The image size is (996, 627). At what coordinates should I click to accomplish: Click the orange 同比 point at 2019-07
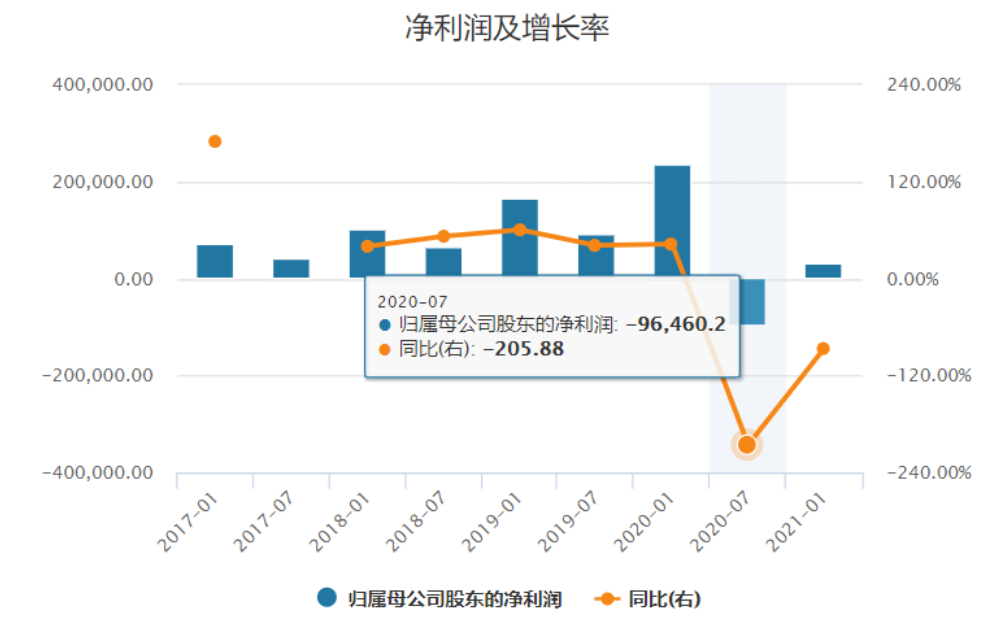[x=595, y=245]
